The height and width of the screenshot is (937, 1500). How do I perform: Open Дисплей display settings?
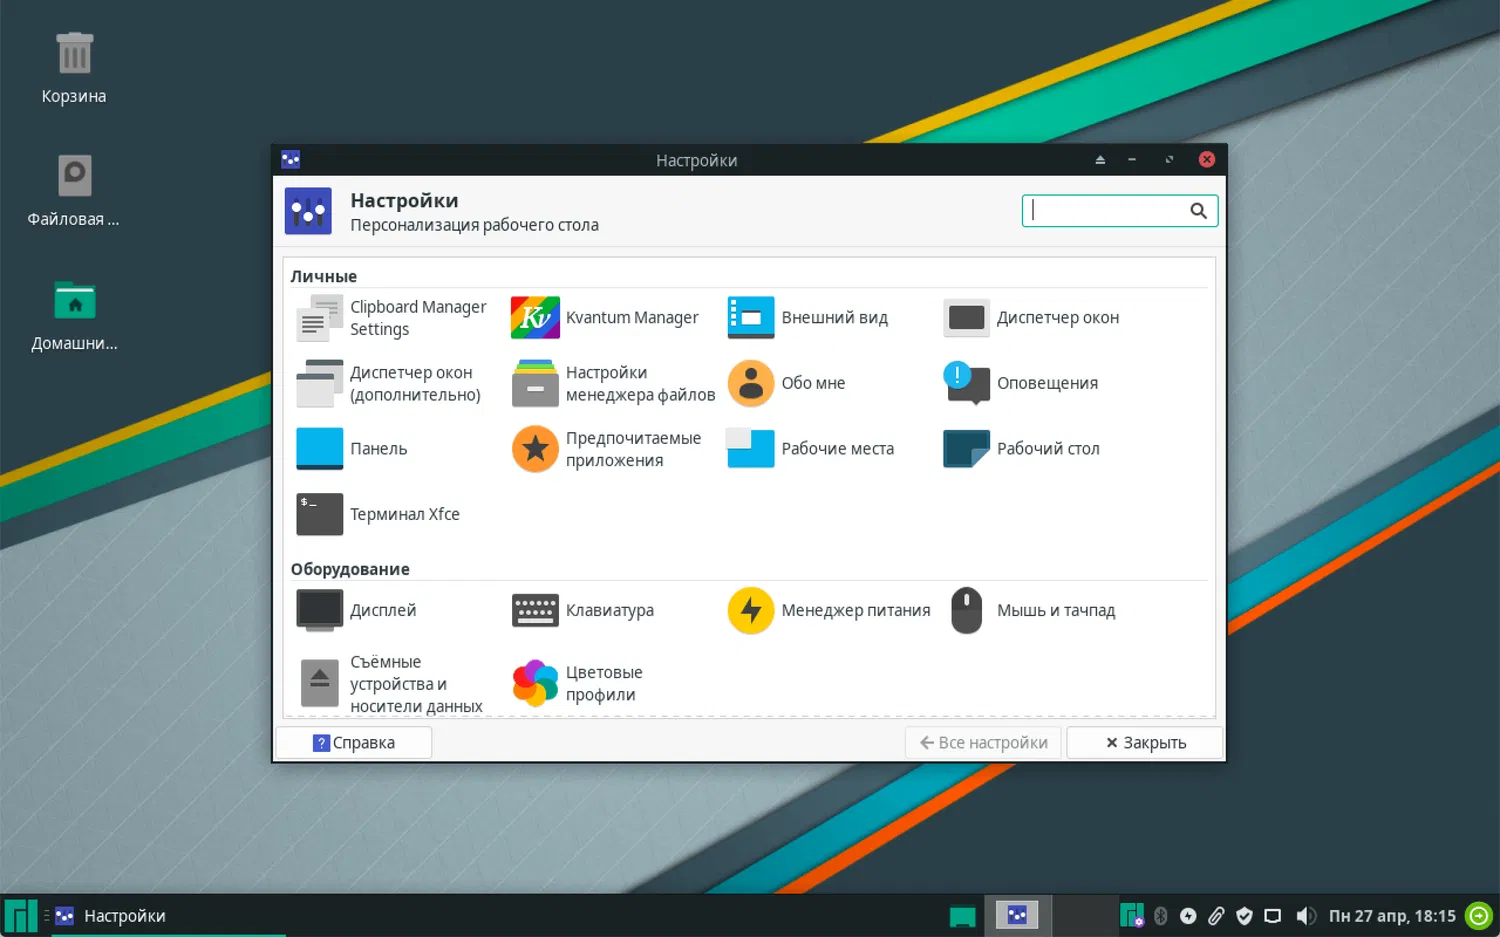point(357,610)
